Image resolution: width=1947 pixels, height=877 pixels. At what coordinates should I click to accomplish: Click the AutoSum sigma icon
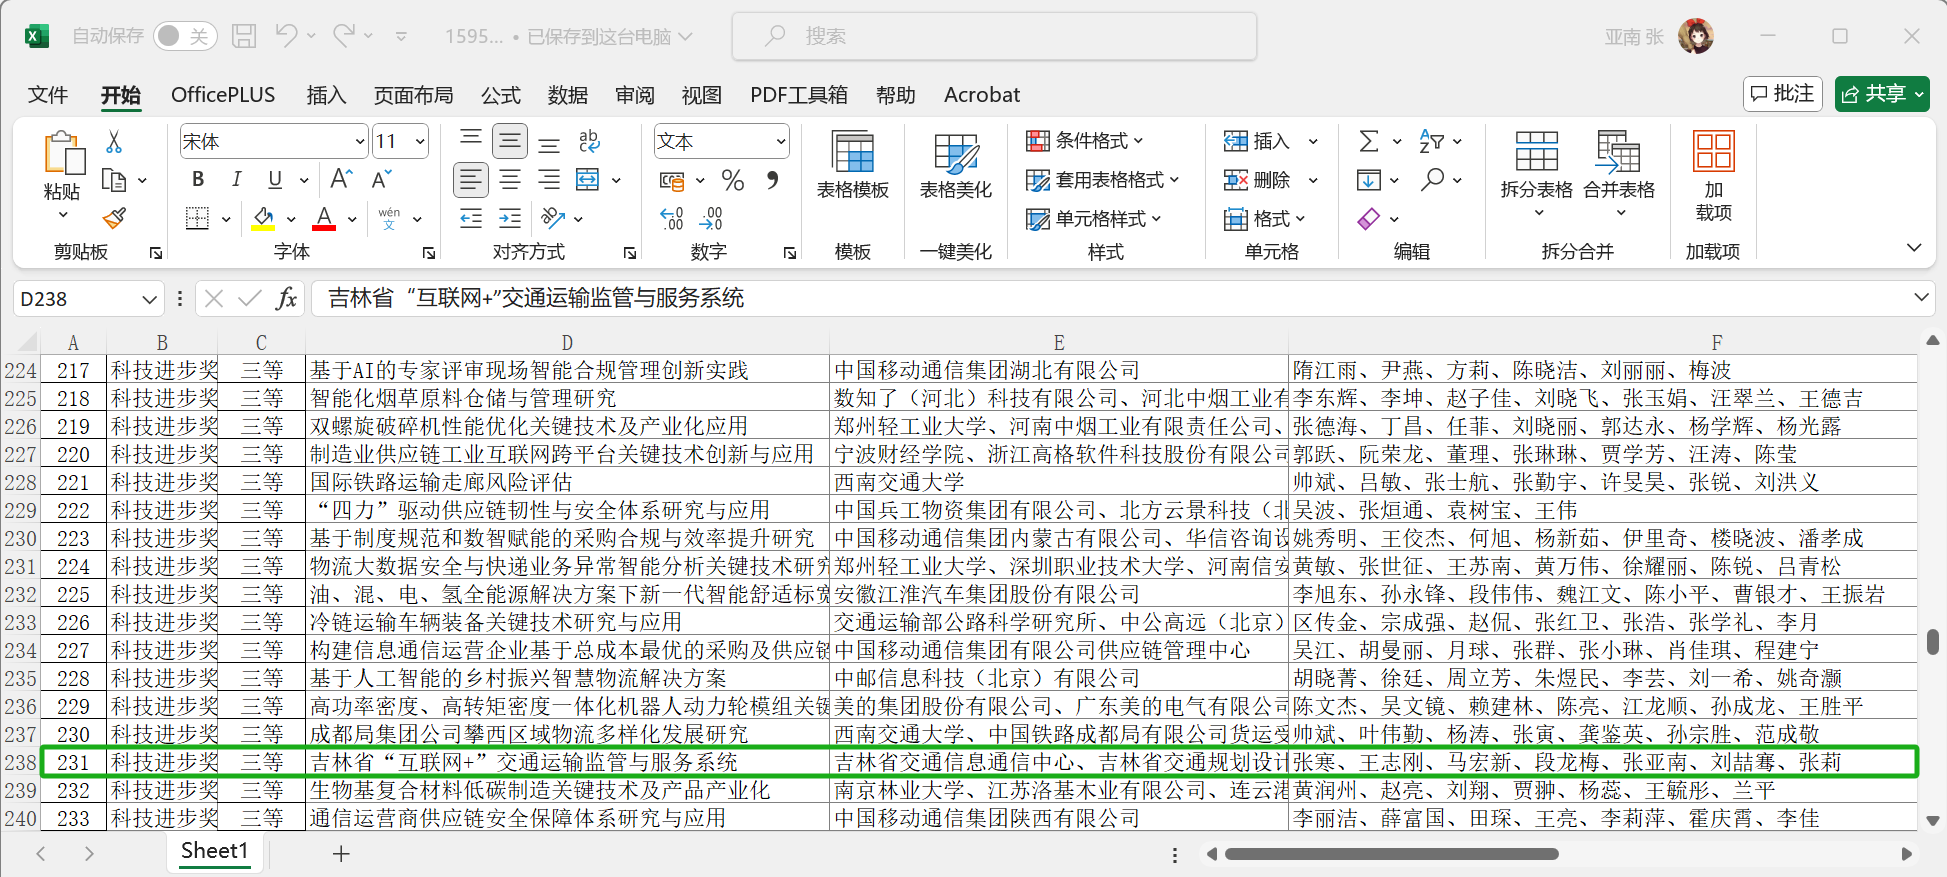pos(1369,142)
